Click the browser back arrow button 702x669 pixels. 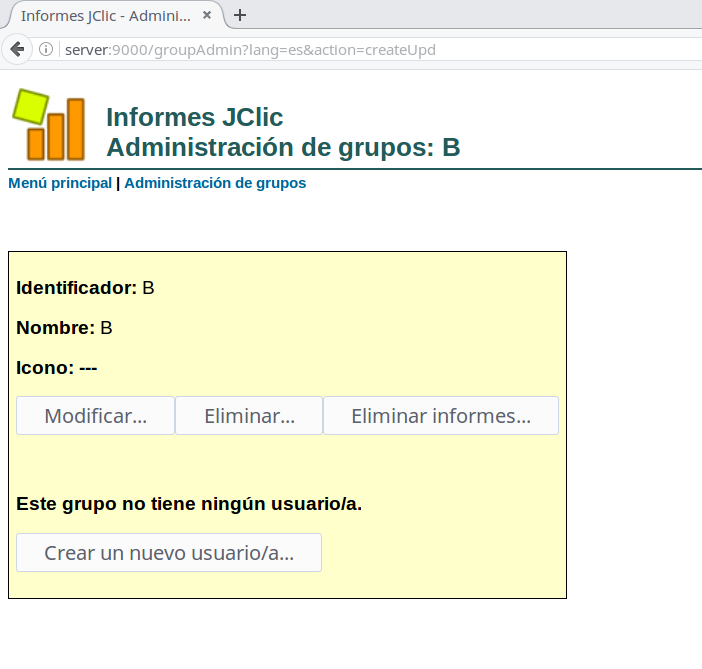[17, 50]
